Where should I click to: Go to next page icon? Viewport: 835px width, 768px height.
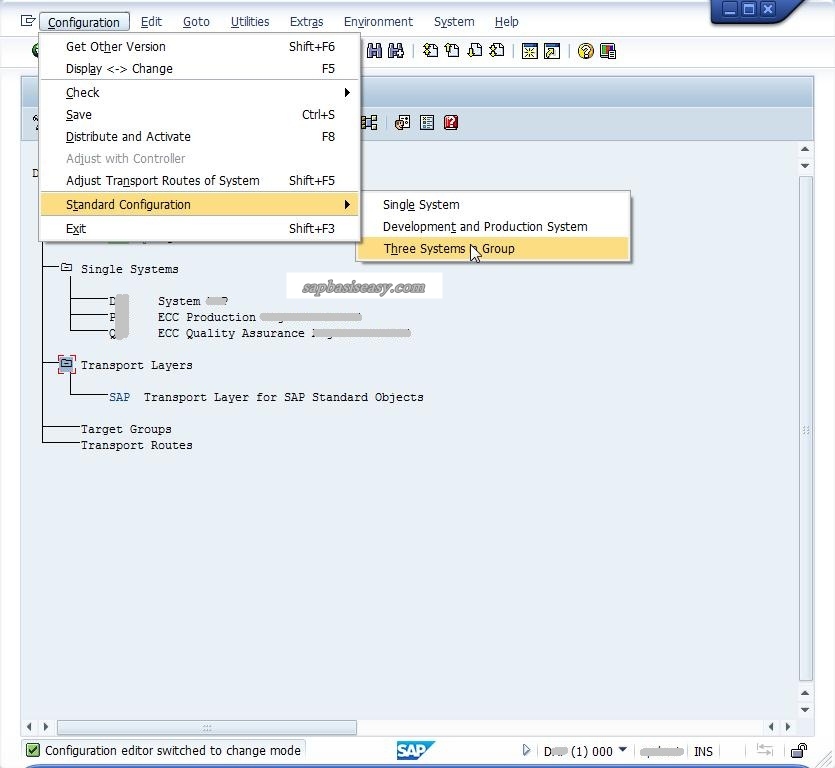pos(474,51)
